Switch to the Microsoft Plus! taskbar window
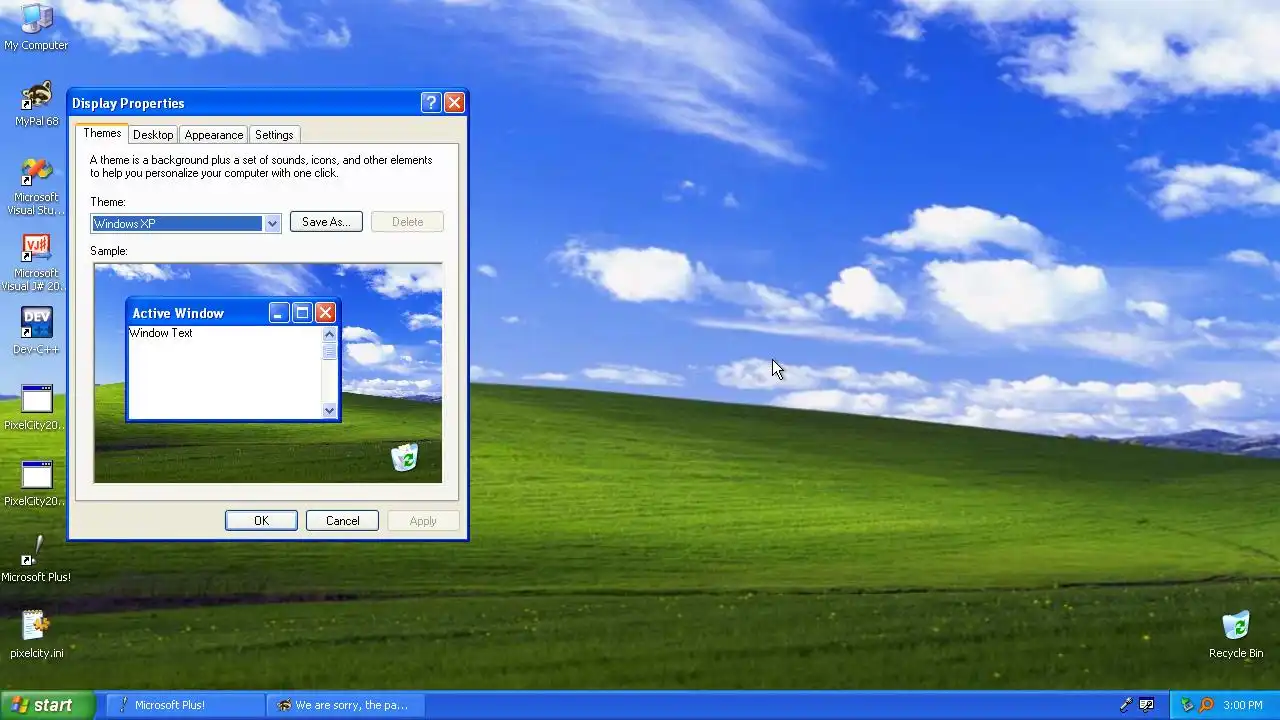Screen dimensions: 1280x720 click(186, 705)
